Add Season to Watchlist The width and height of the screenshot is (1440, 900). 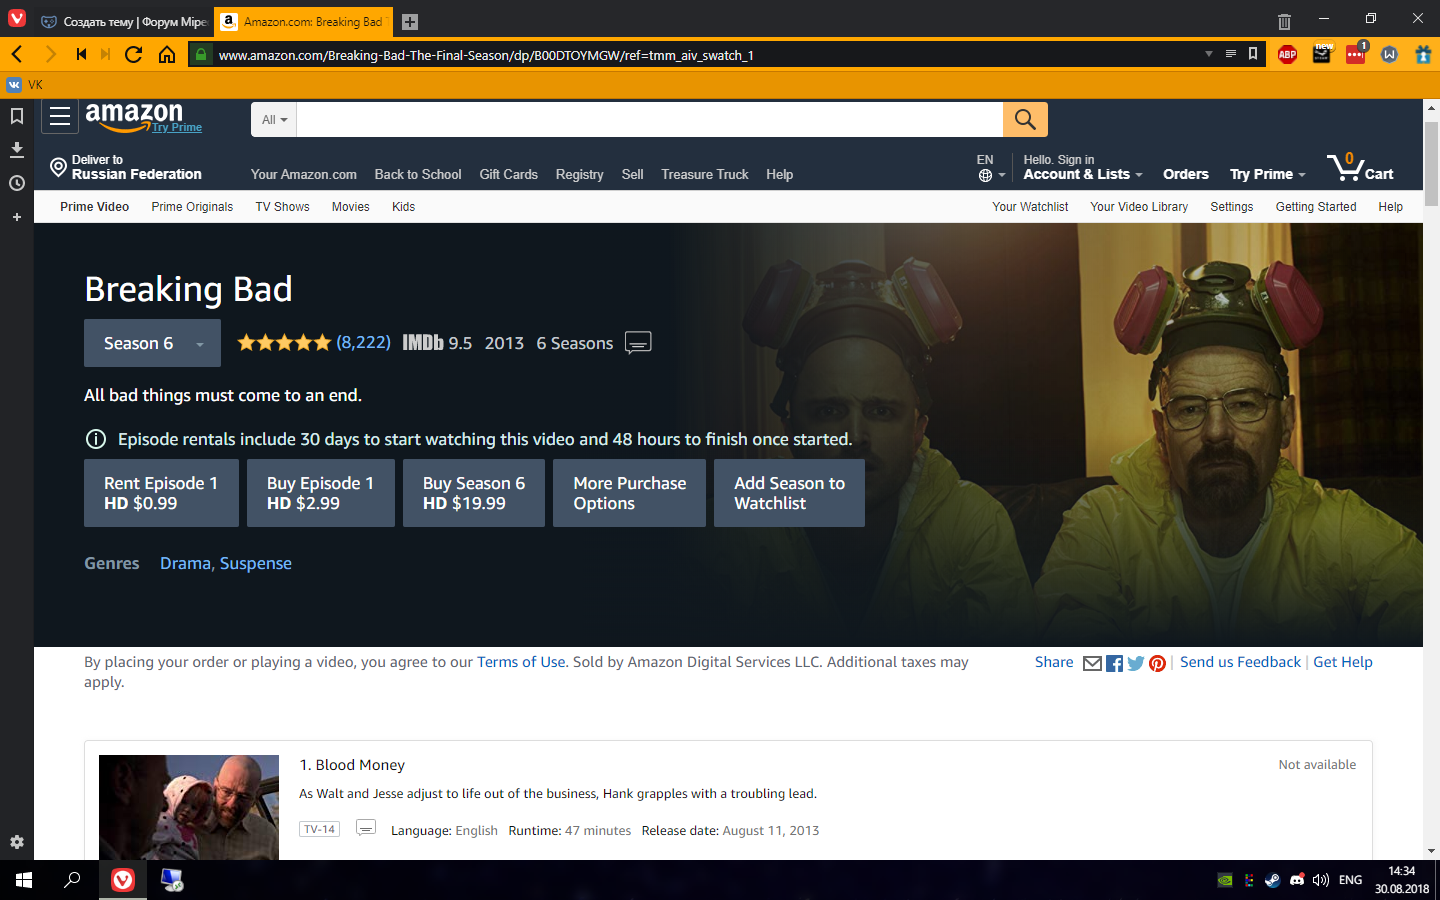[790, 493]
